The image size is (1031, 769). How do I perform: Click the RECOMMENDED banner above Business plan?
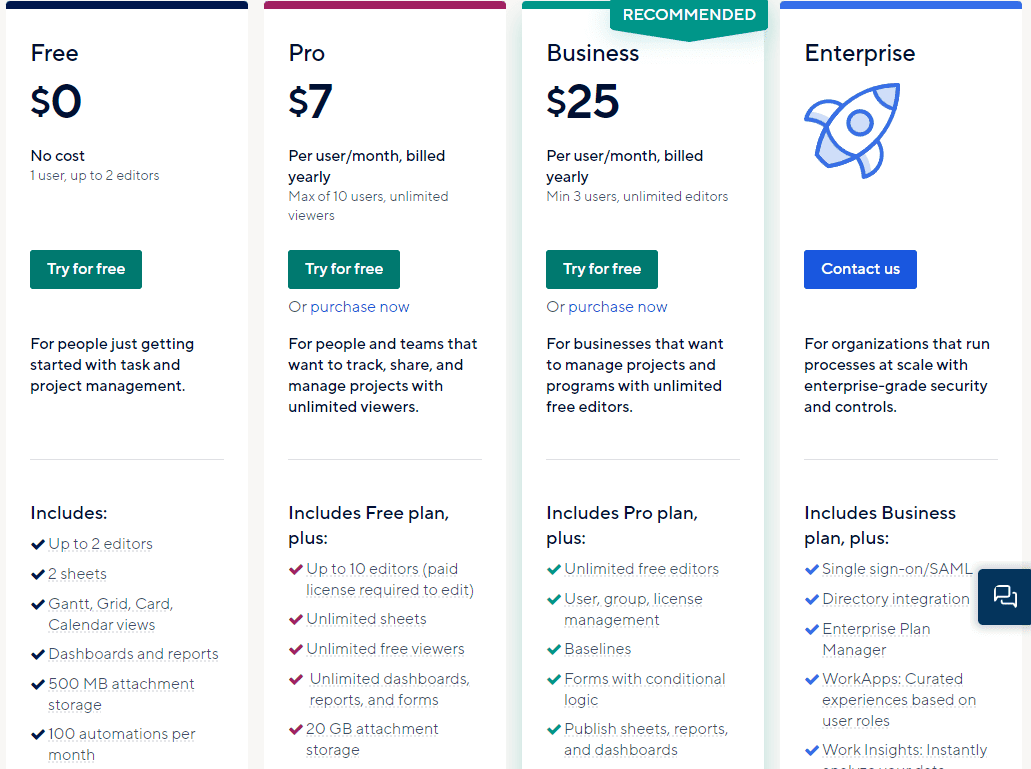pyautogui.click(x=688, y=15)
